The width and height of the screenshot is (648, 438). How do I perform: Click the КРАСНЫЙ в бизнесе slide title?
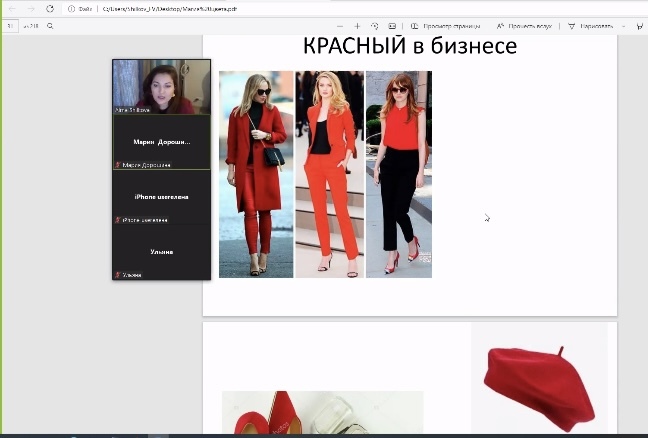click(410, 45)
